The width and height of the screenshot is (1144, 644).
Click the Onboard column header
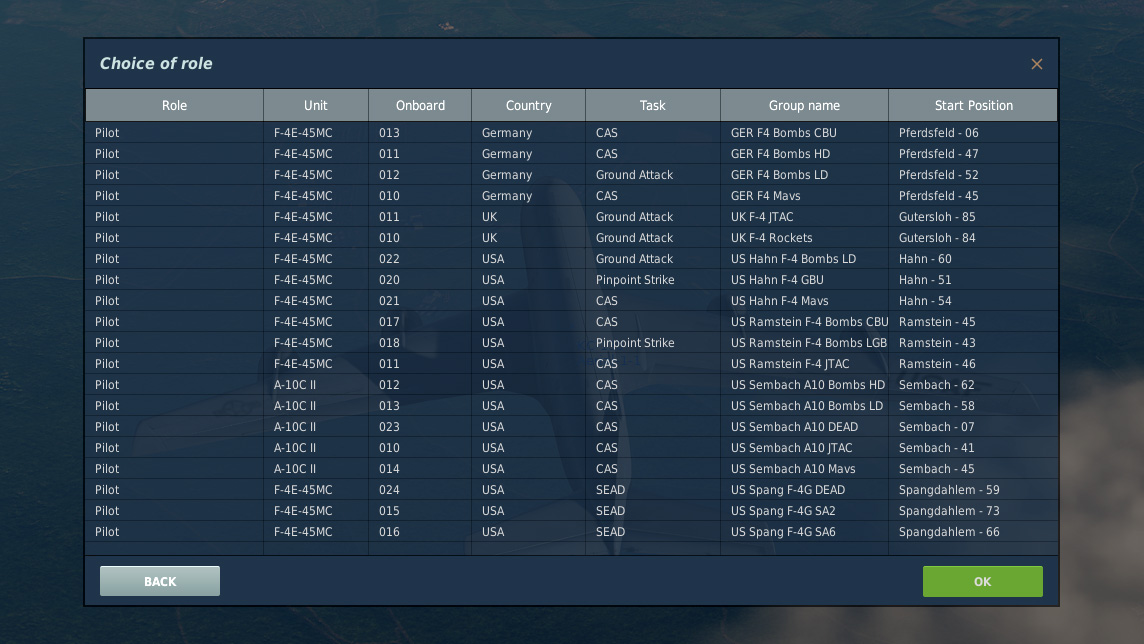coord(420,105)
